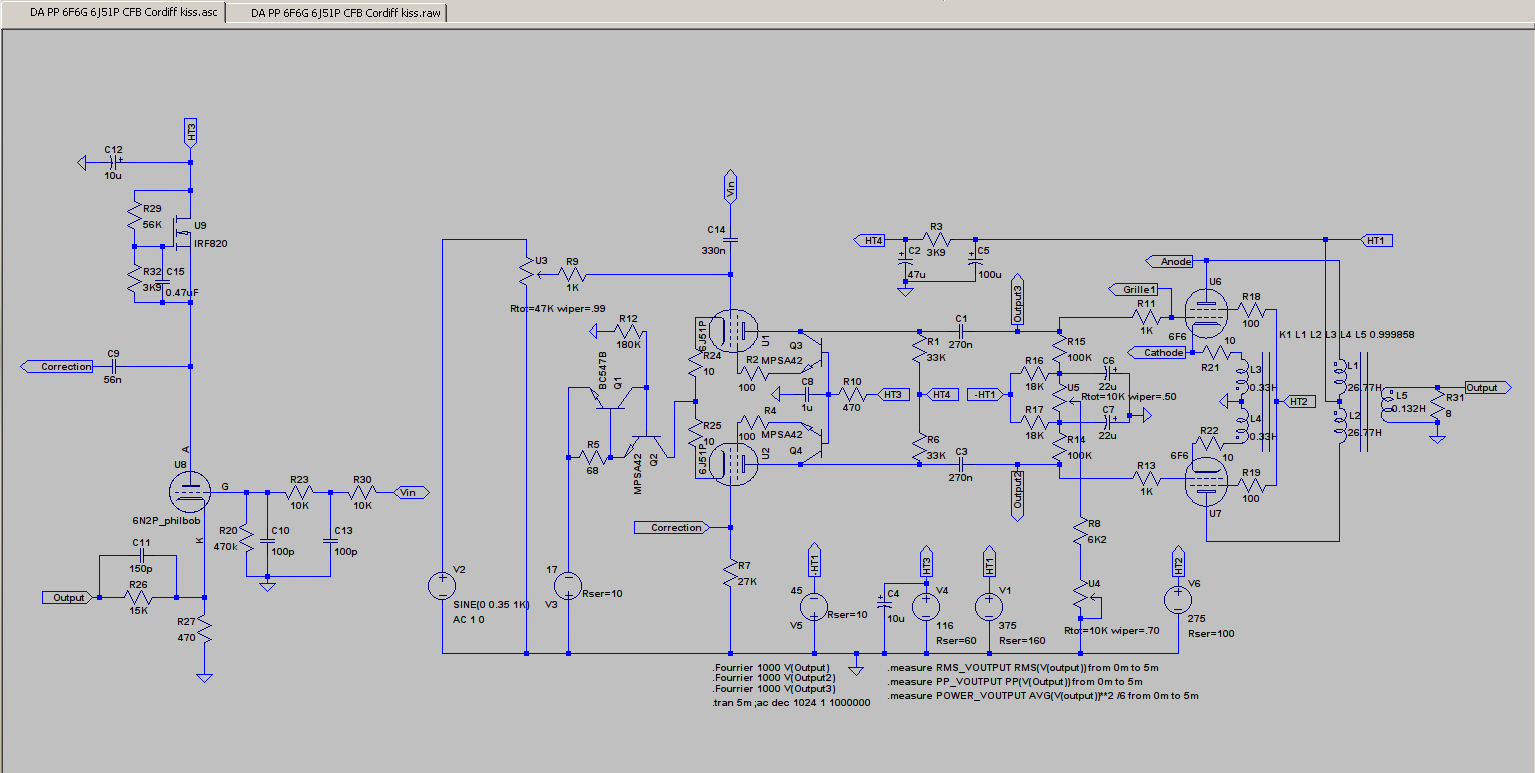Select capacitor C3 270n
Viewport: 1535px width, 773px height.
click(960, 463)
